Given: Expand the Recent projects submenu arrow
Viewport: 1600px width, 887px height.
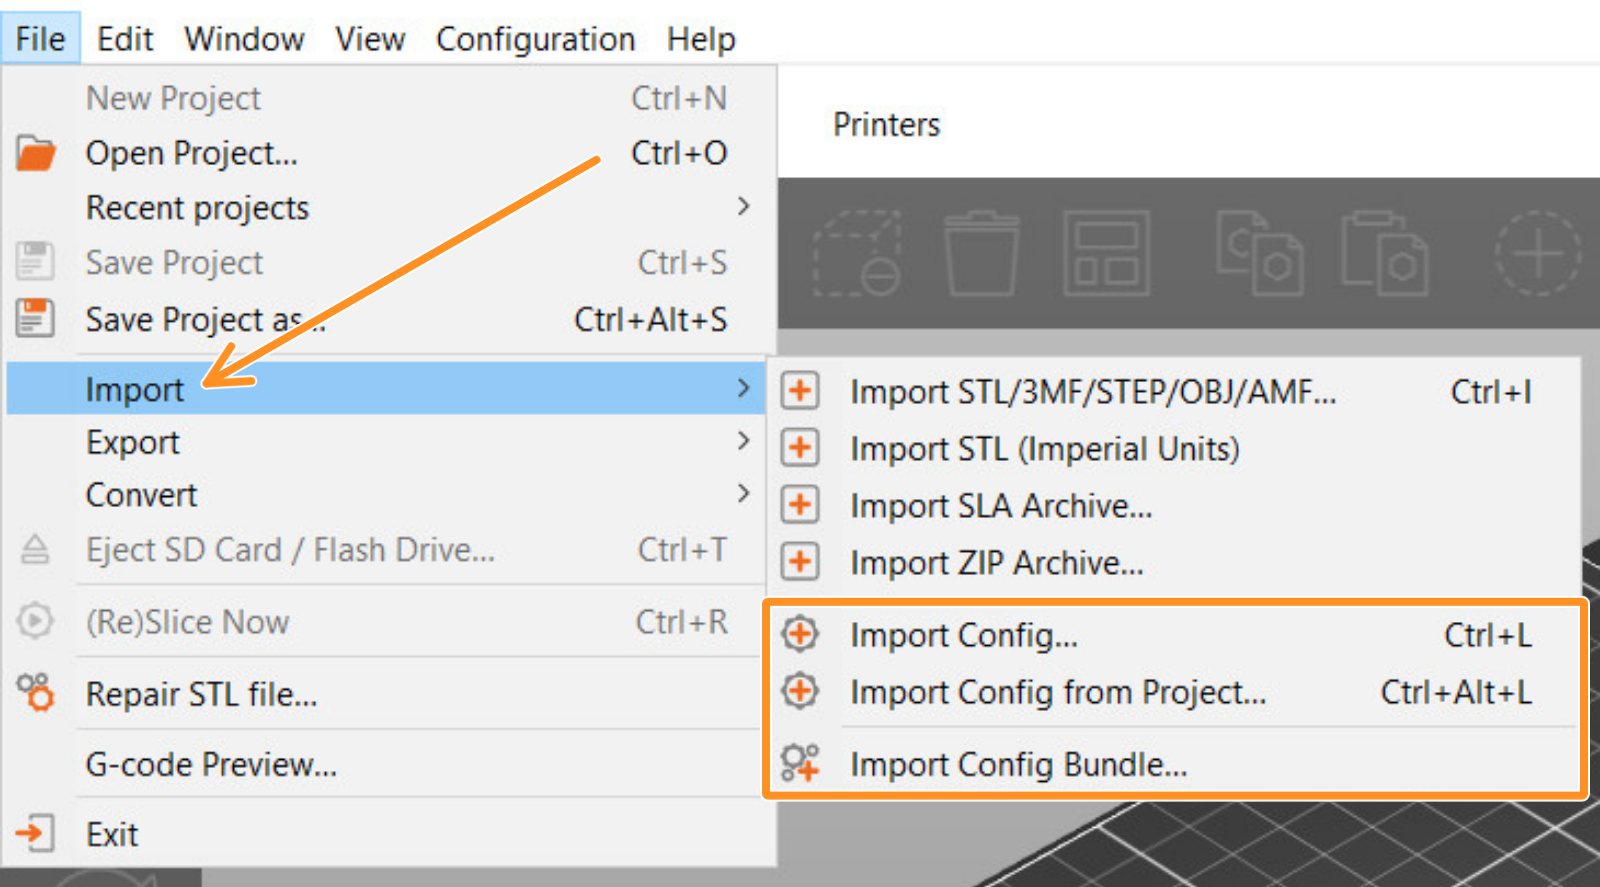Looking at the screenshot, I should pos(743,207).
